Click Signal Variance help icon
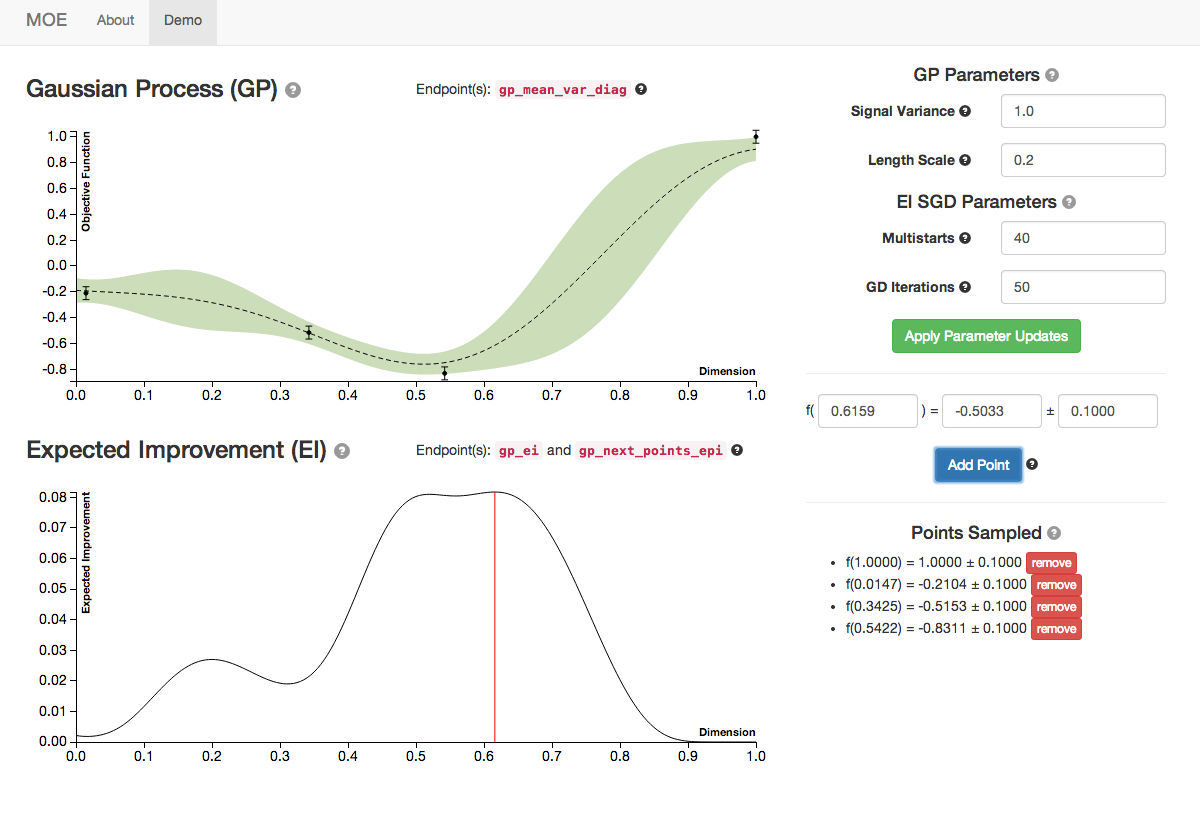Screen dimensions: 1200x831 (965, 111)
